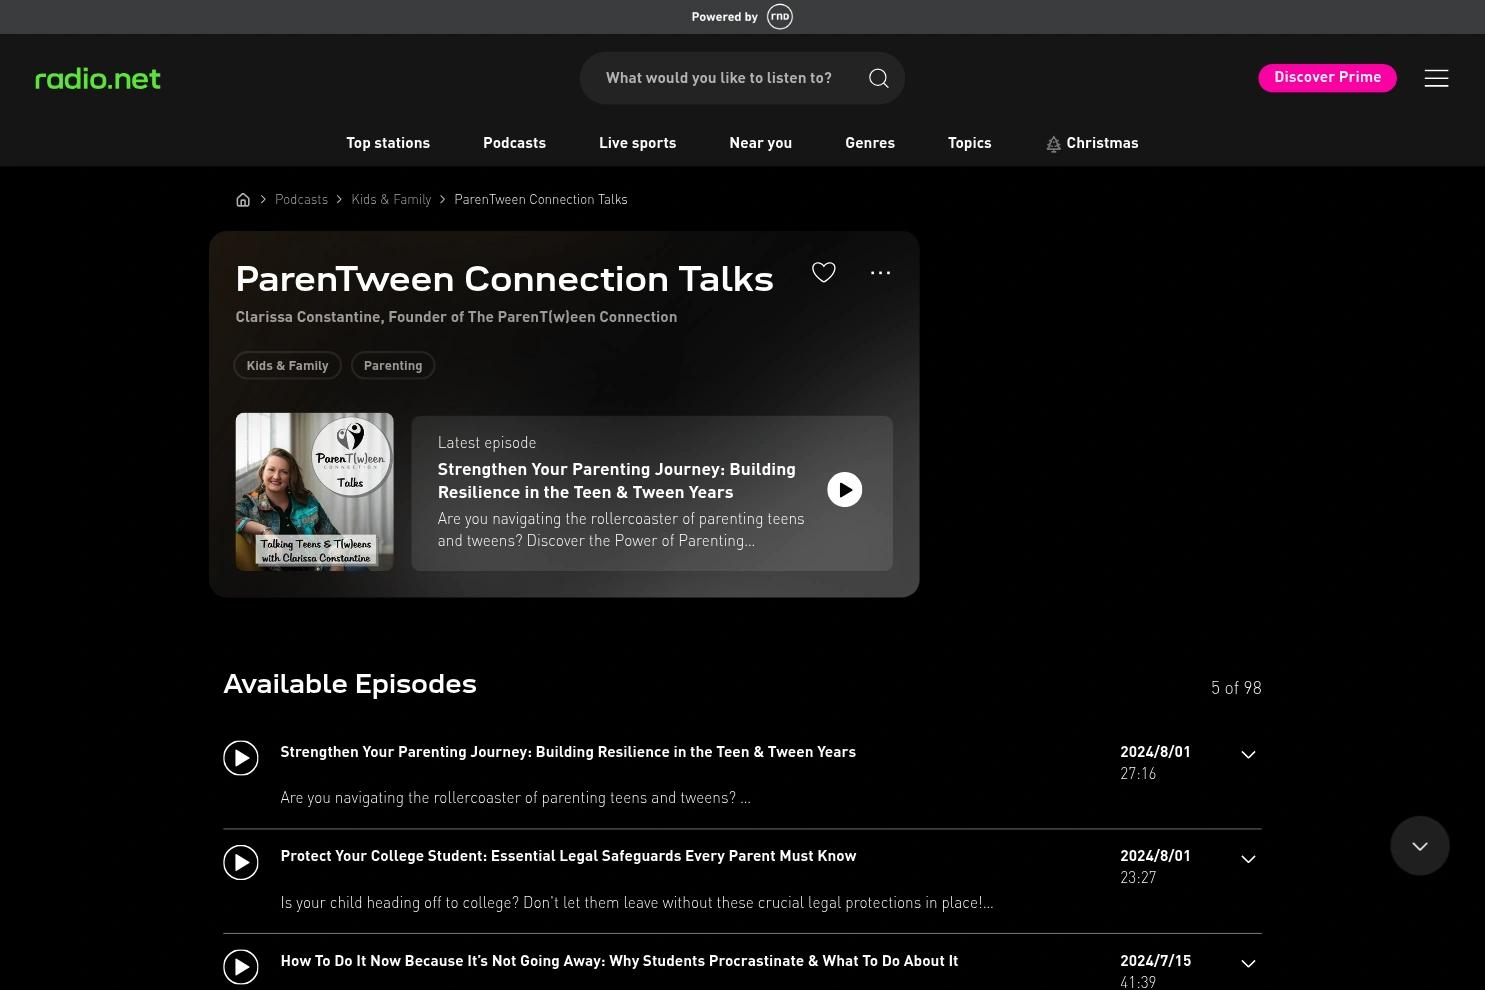The image size is (1485, 990).
Task: Click the podcast cover thumbnail
Action: click(315, 492)
